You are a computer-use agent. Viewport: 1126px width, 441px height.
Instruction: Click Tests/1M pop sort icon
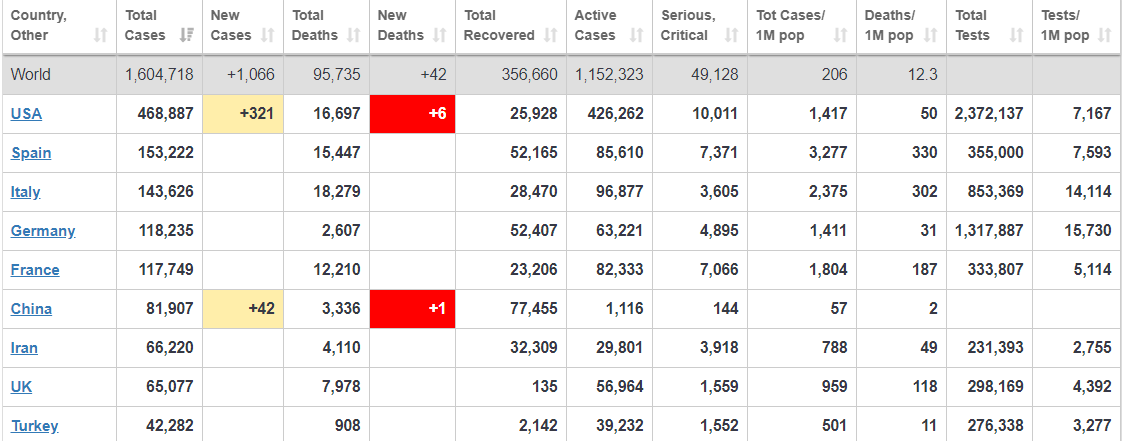[x=1104, y=36]
